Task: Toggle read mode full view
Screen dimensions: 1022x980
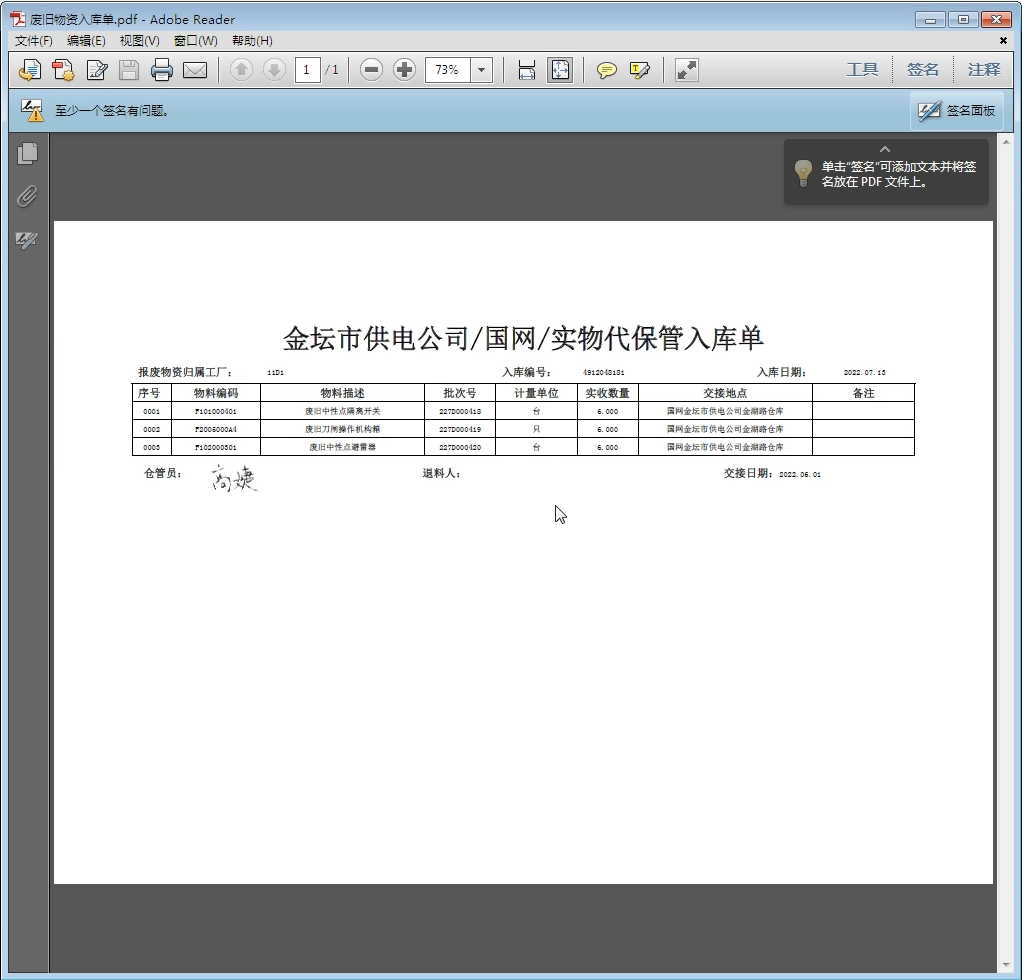Action: (x=686, y=70)
